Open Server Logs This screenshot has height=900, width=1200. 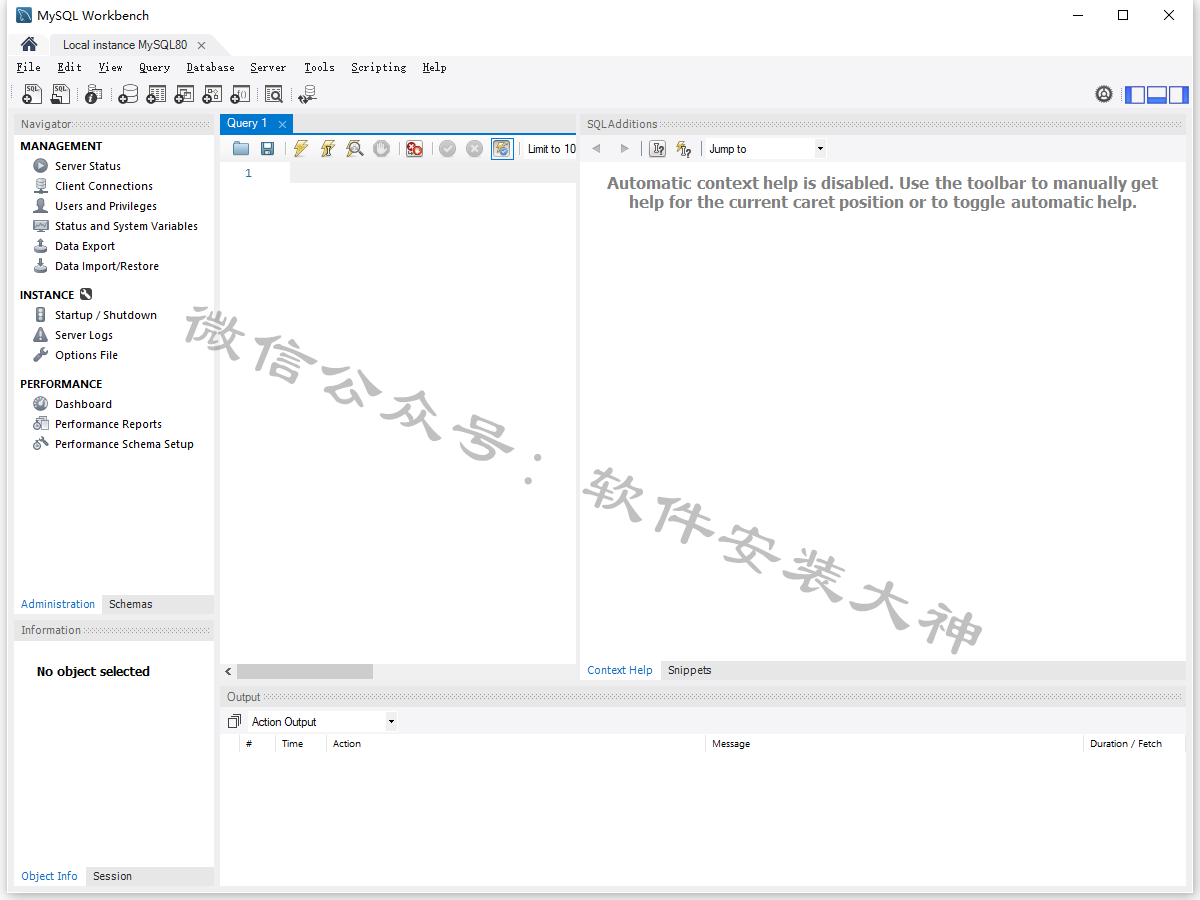[84, 335]
